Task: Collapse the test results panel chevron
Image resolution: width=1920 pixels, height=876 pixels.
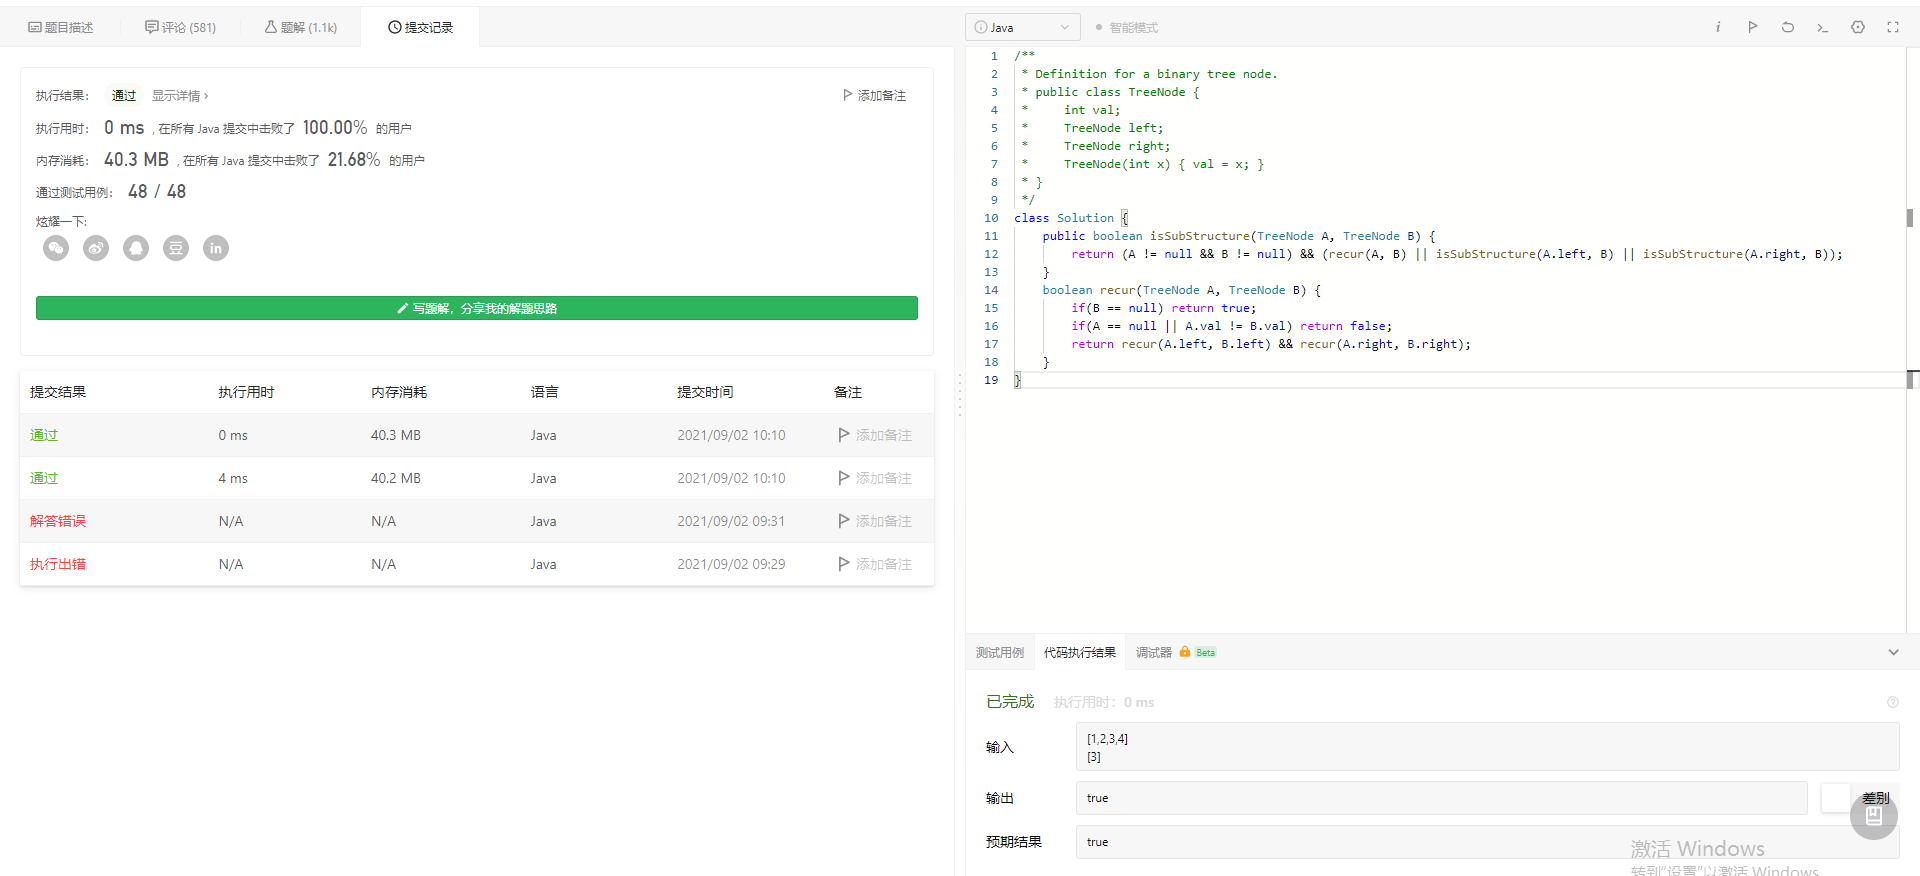Action: click(1893, 652)
